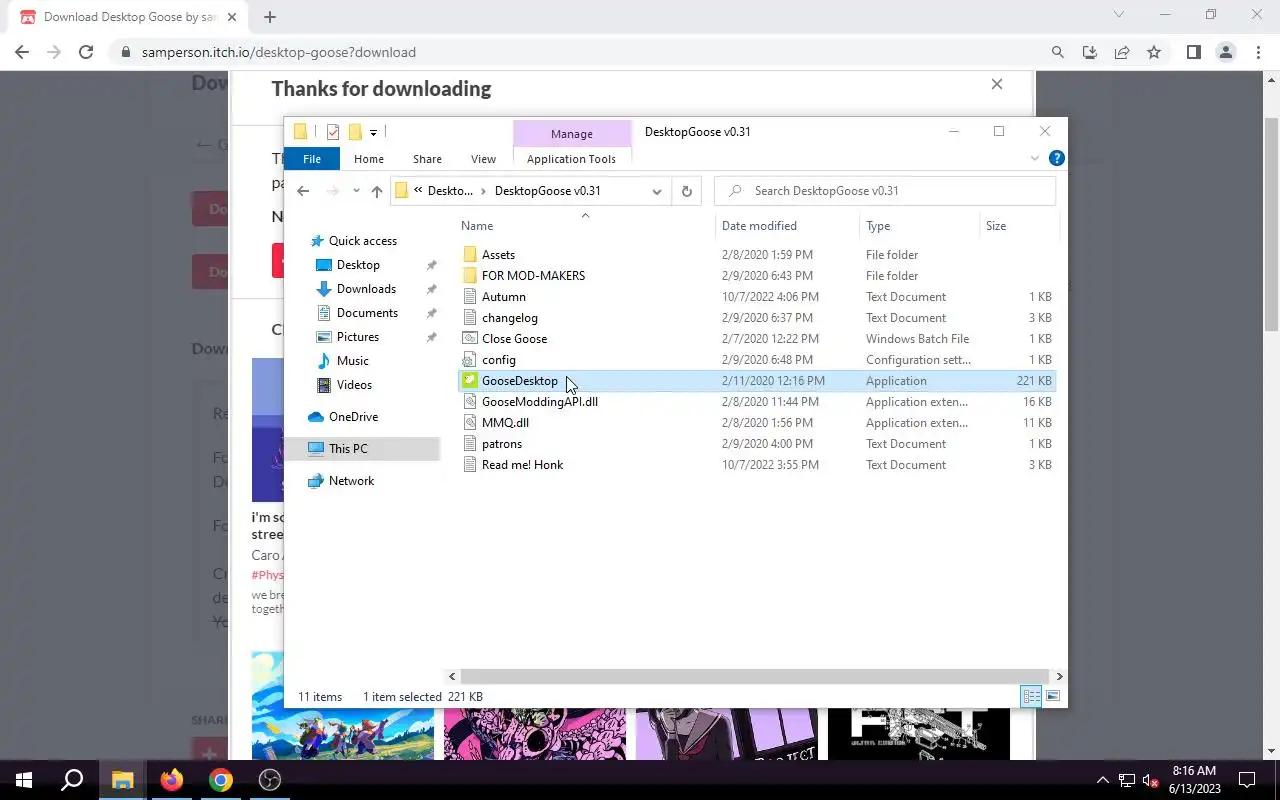Reload the Chrome page

click(86, 52)
